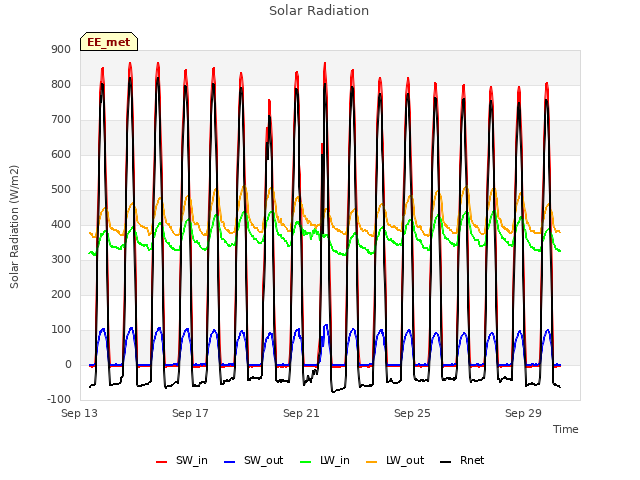
Task: Click the Rnet legend label
Action: click(x=472, y=460)
